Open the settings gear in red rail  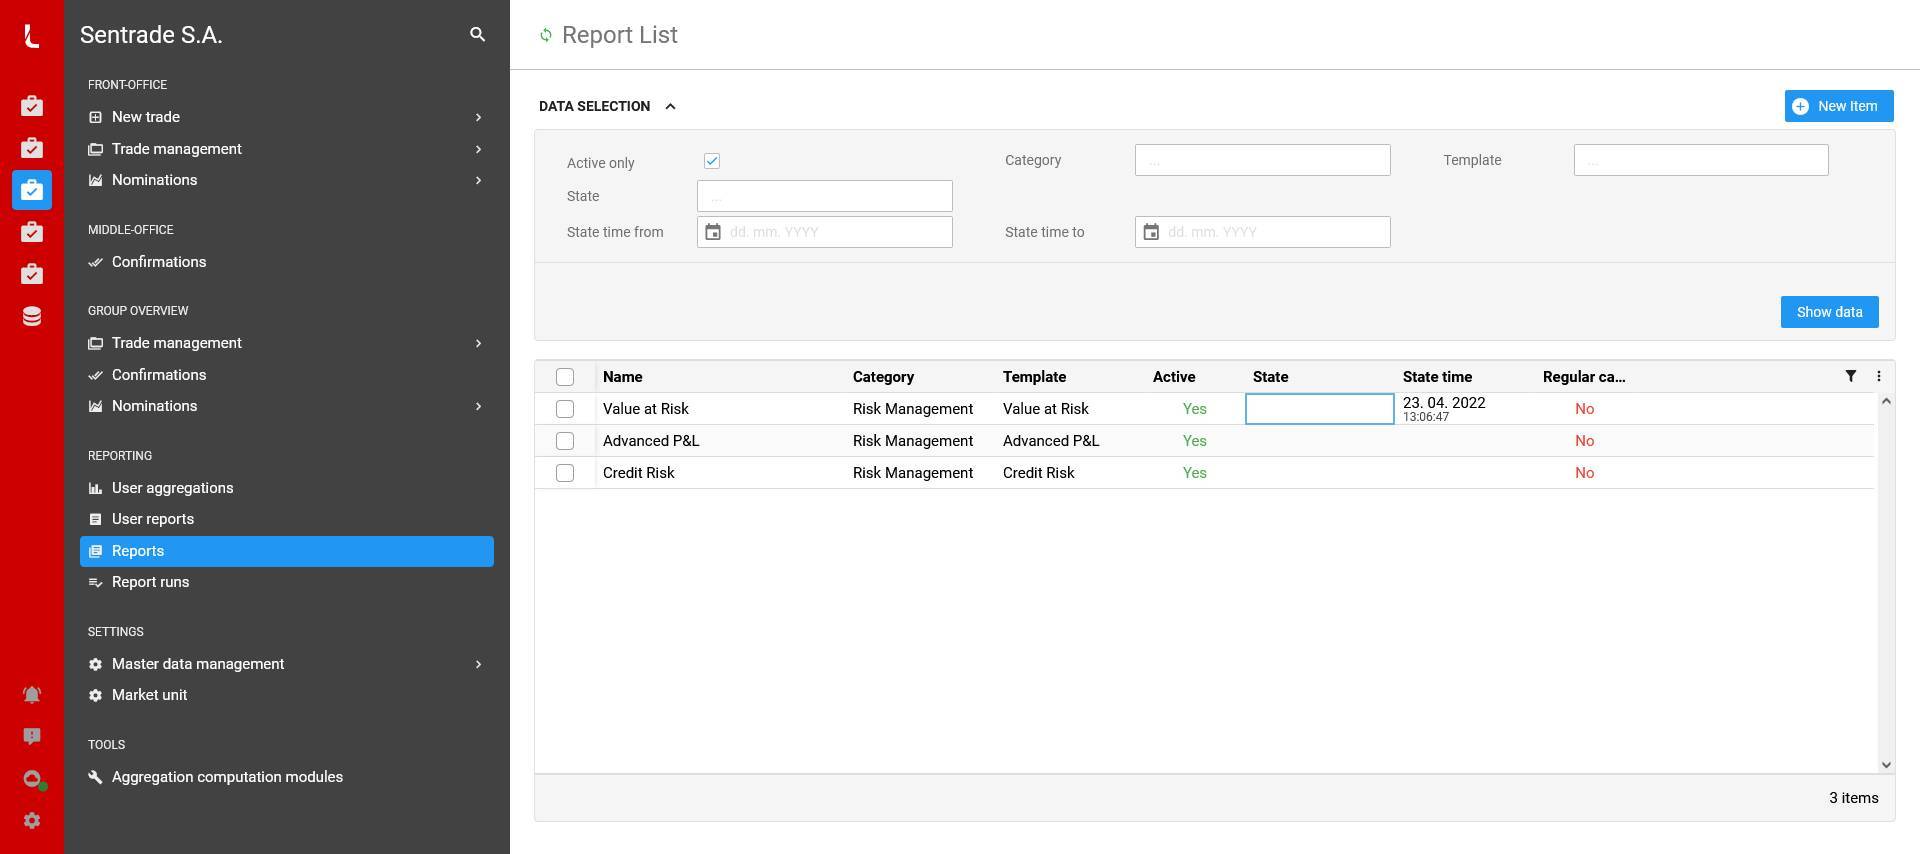coord(32,821)
